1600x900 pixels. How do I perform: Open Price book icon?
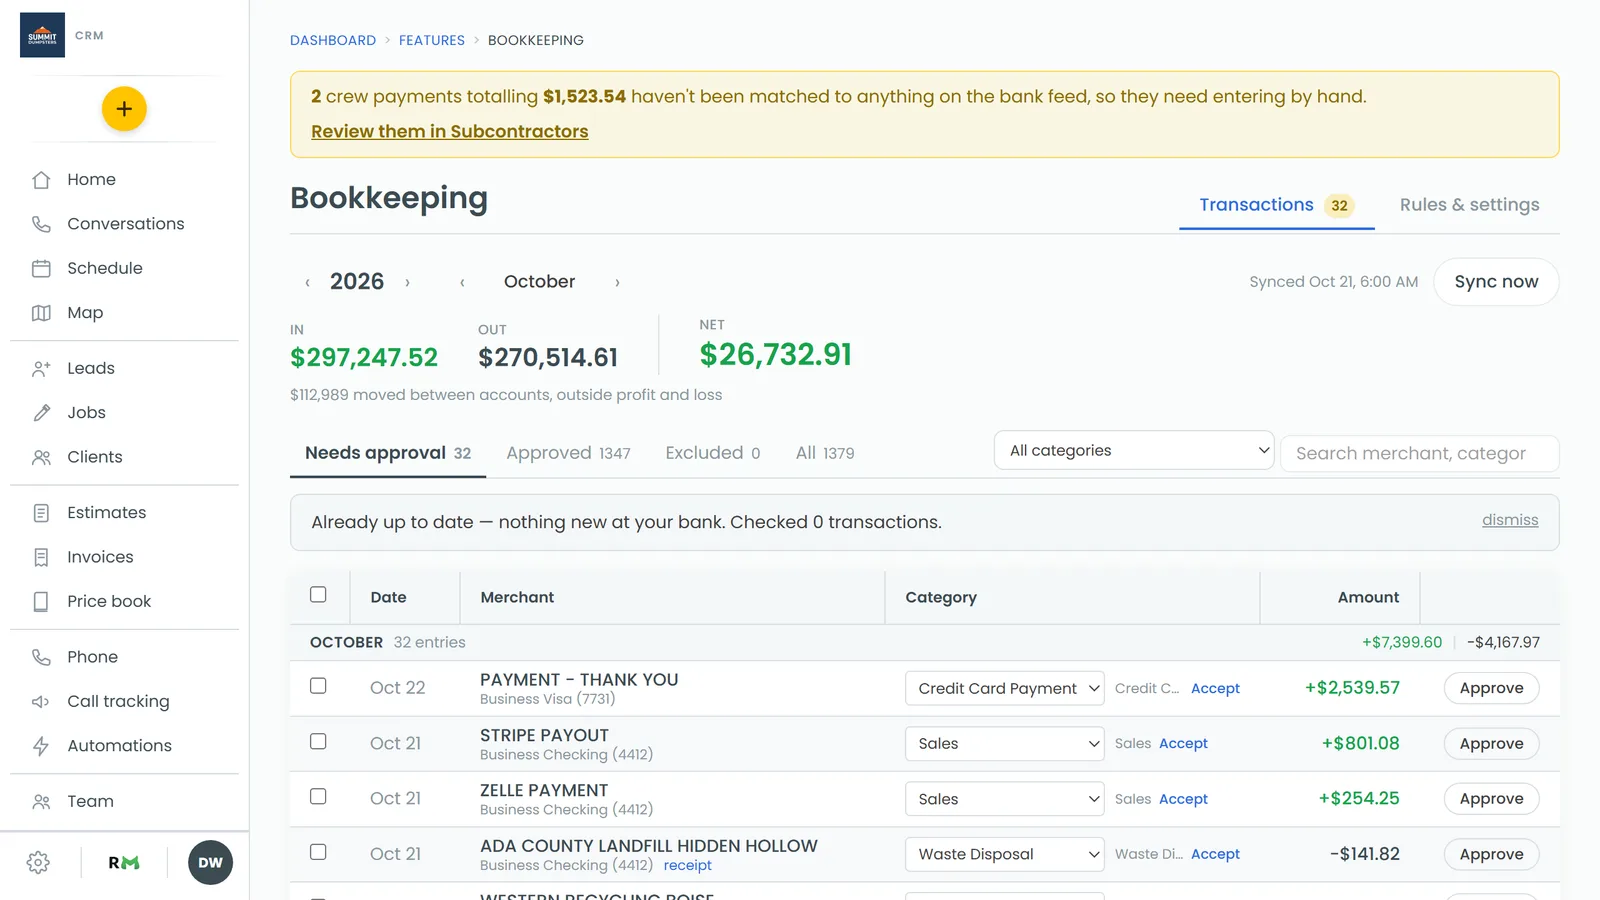click(x=41, y=601)
